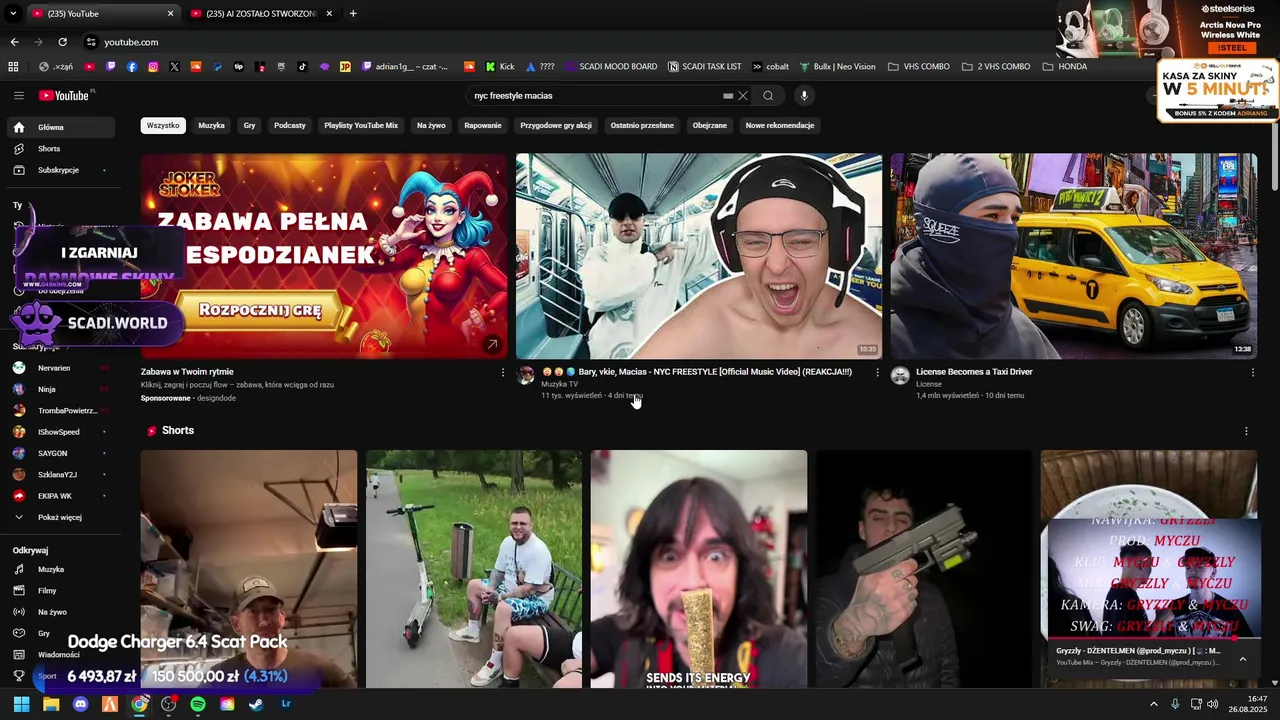Open options for License Taxi Driver video

click(x=1252, y=372)
